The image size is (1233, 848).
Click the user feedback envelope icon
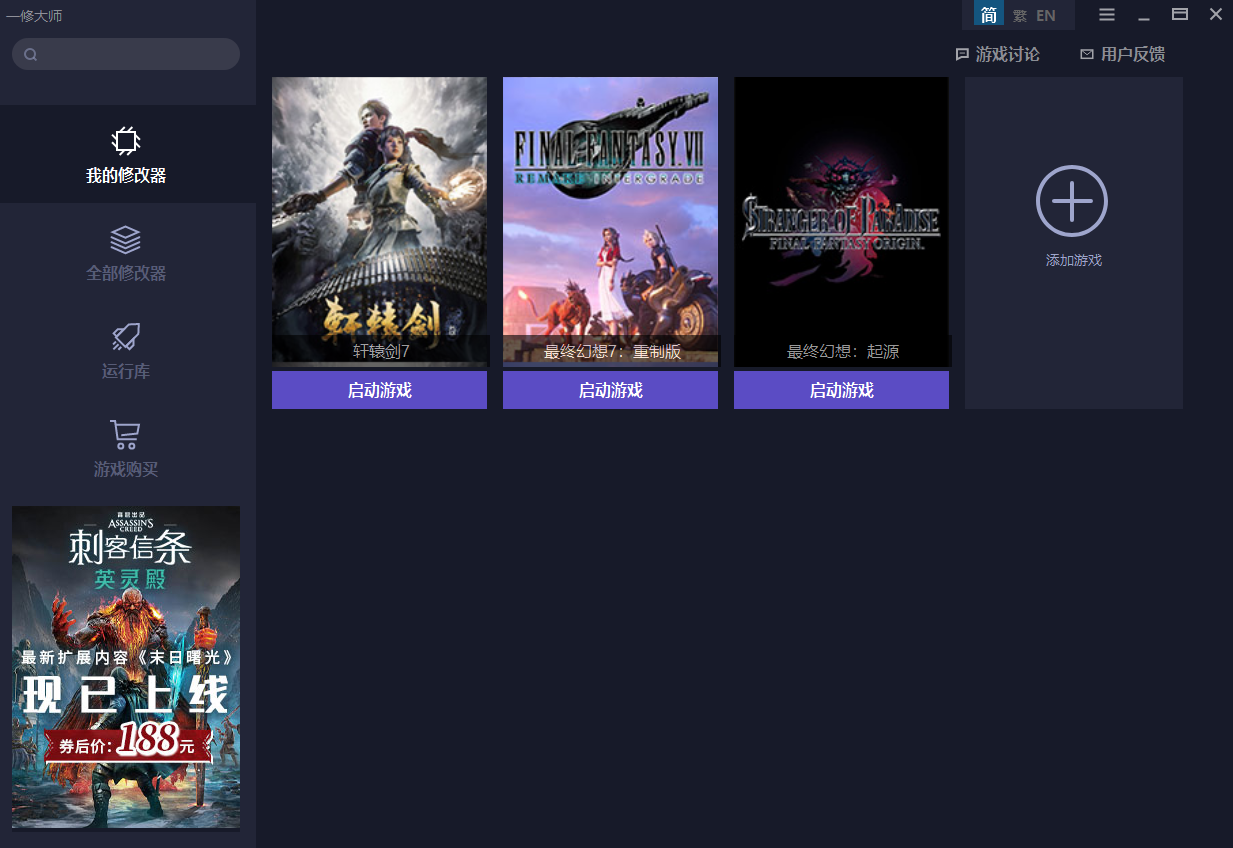click(1087, 55)
